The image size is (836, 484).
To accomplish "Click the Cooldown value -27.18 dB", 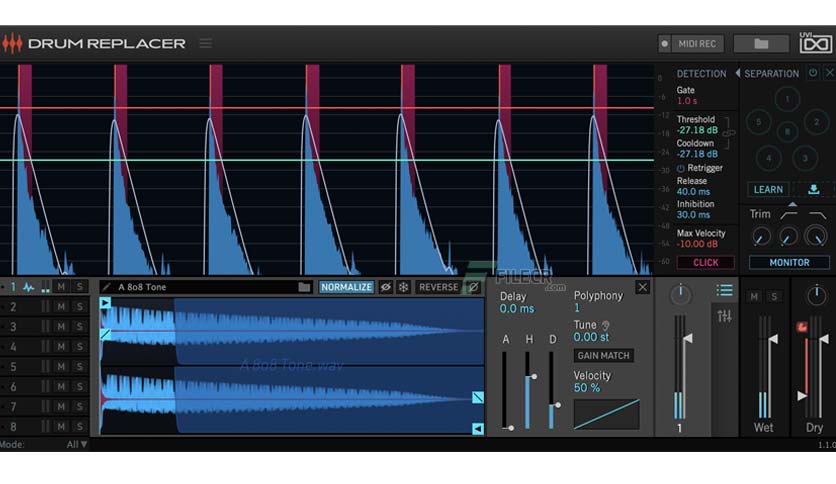I will click(697, 154).
